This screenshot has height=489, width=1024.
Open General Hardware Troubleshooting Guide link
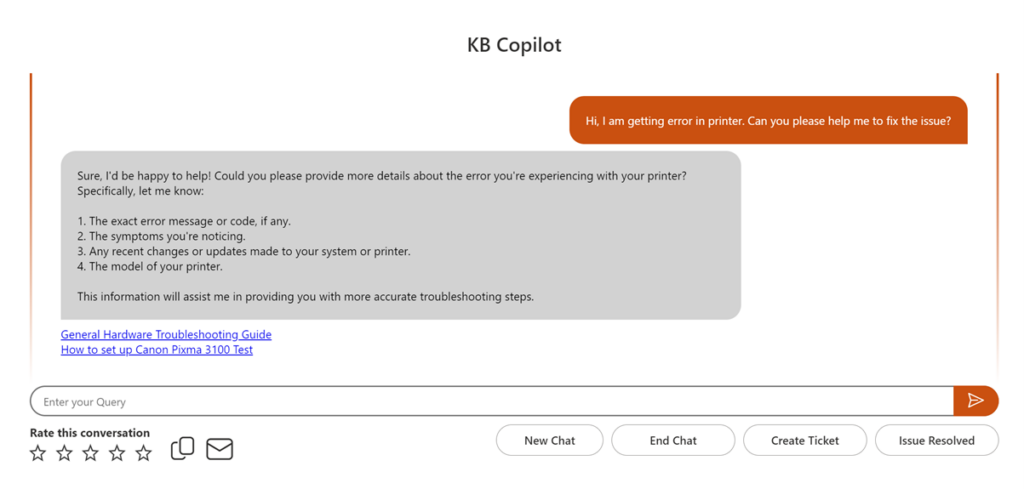tap(166, 334)
